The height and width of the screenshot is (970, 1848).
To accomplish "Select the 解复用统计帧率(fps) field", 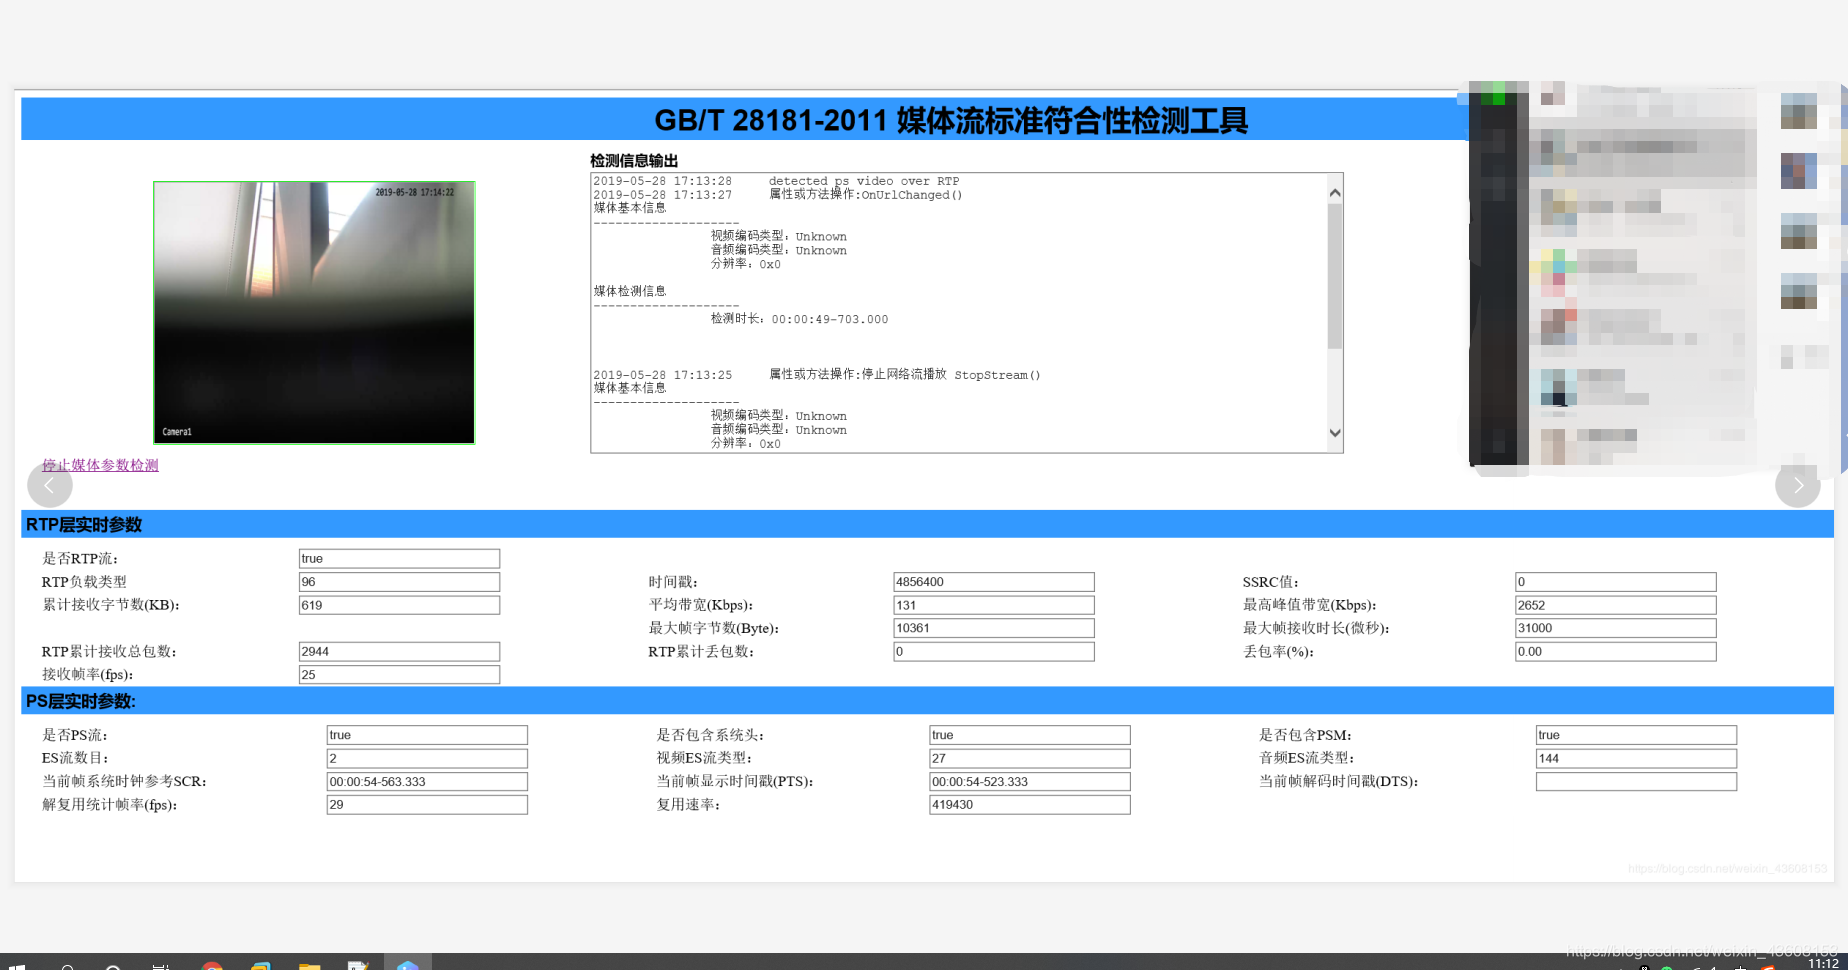I will 427,805.
